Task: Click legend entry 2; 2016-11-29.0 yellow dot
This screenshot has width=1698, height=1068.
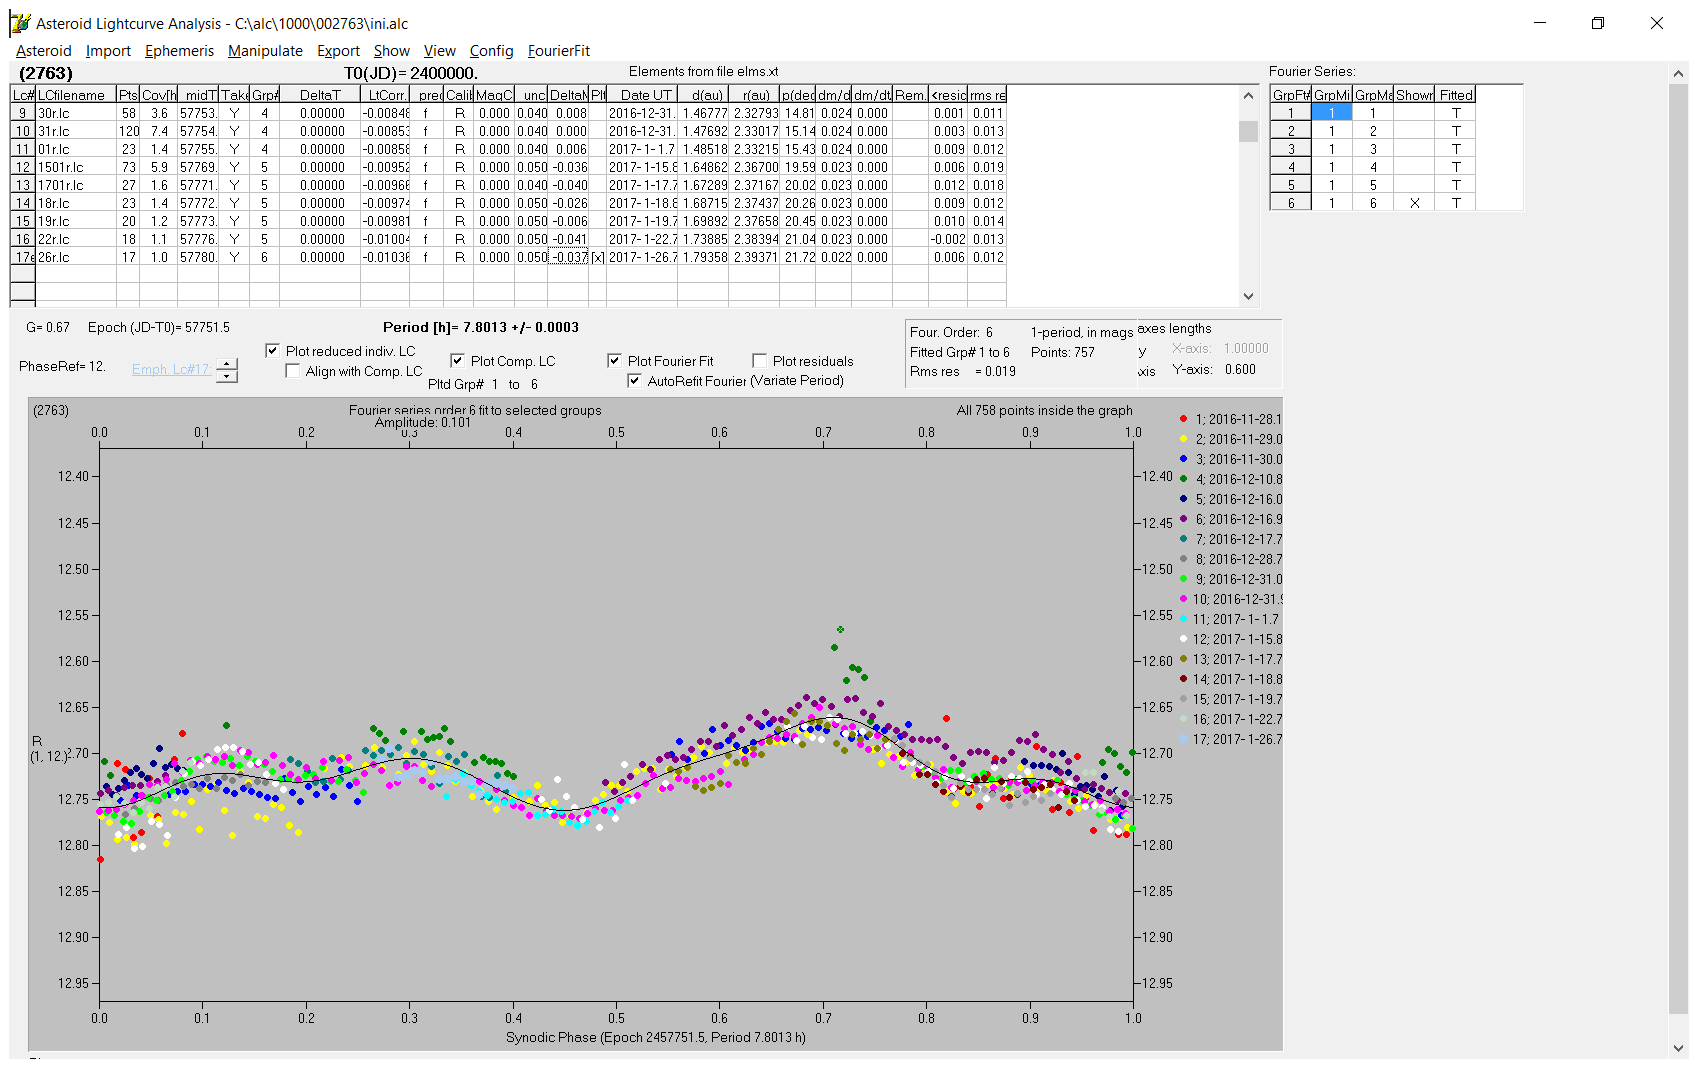Action: click(1184, 439)
